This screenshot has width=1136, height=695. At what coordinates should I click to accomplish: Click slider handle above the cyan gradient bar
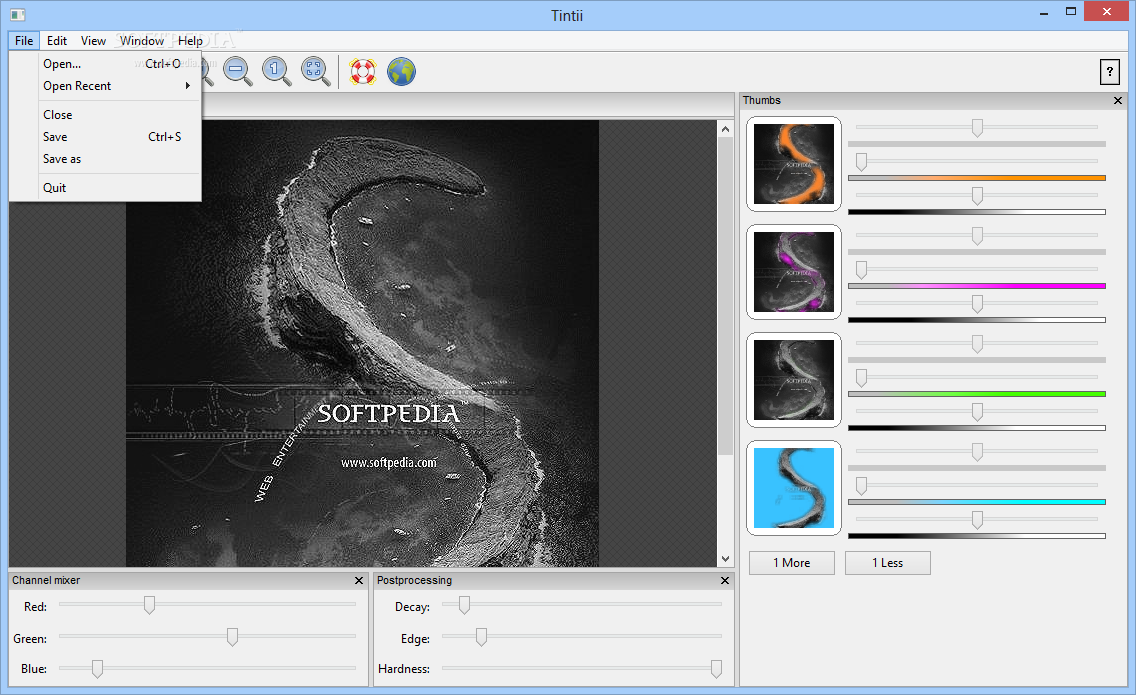click(x=861, y=486)
